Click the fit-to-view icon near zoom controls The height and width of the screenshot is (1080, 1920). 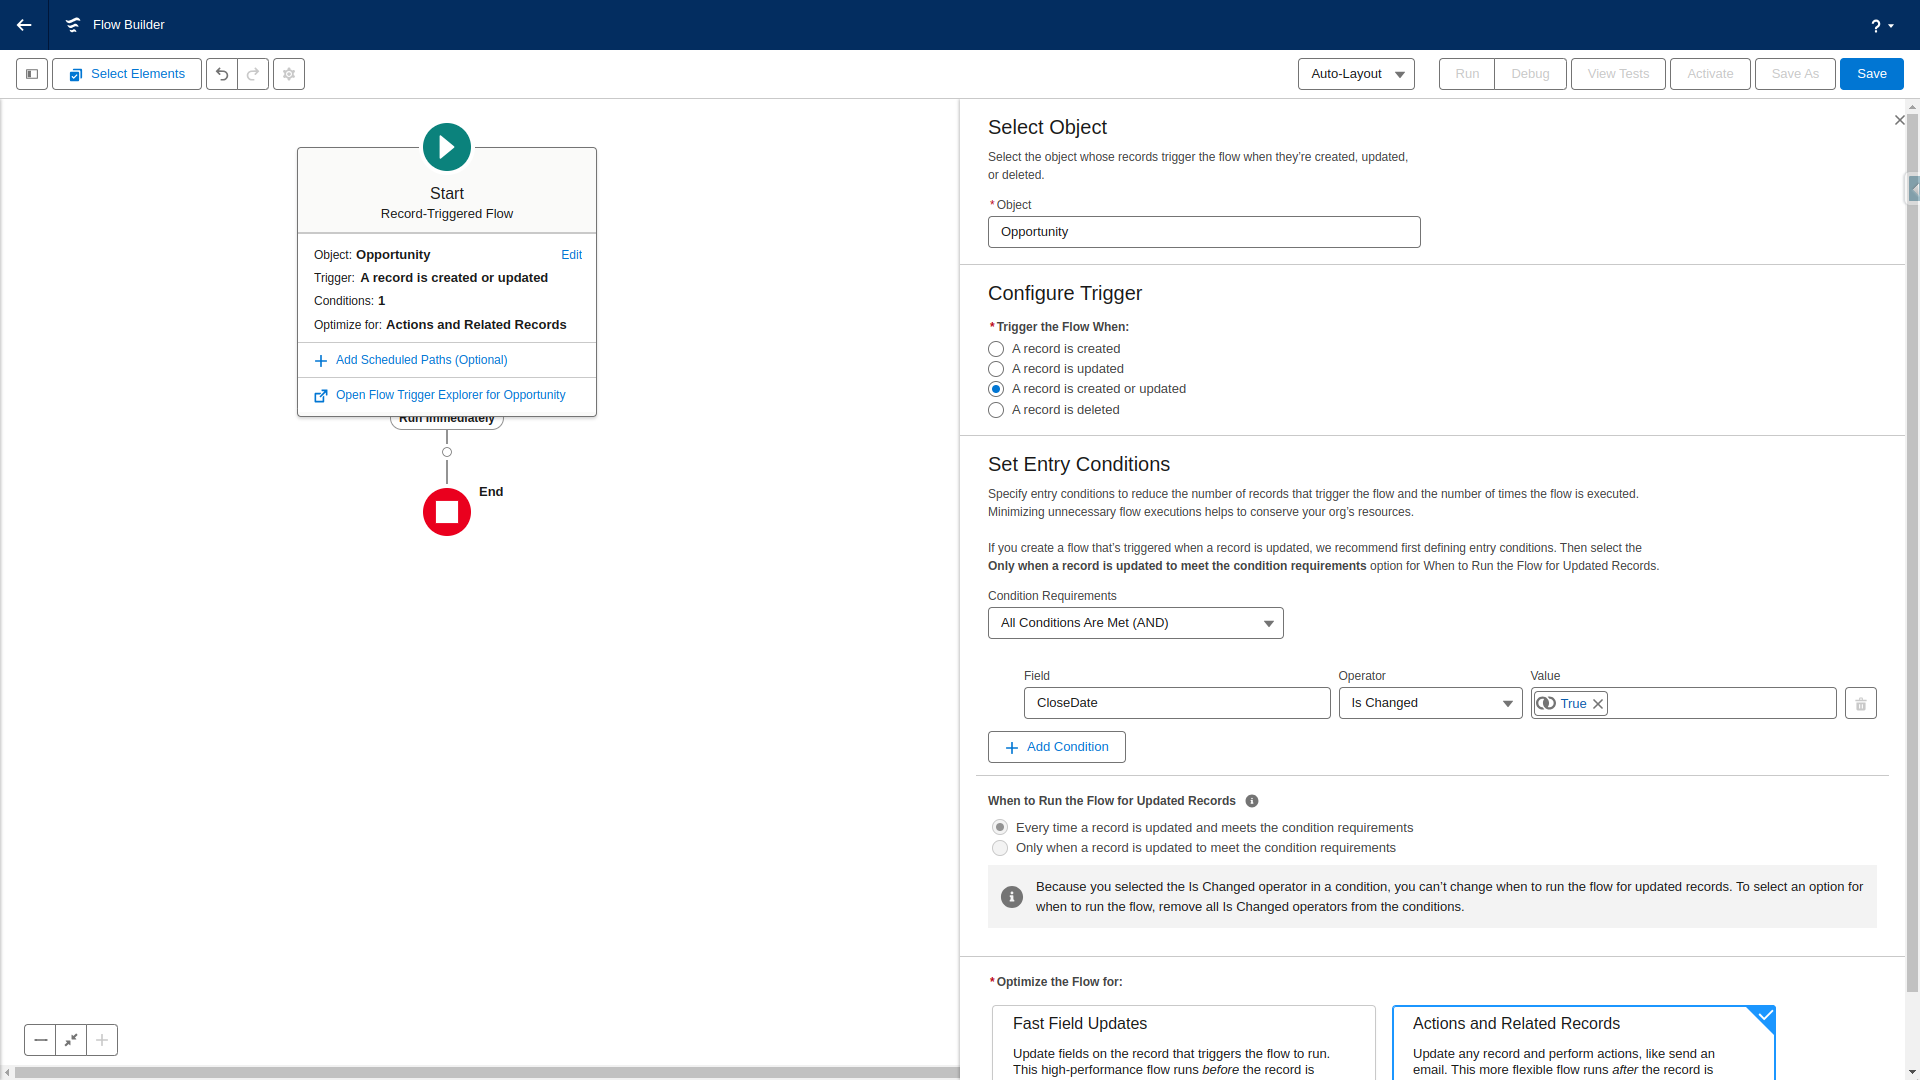click(70, 1040)
